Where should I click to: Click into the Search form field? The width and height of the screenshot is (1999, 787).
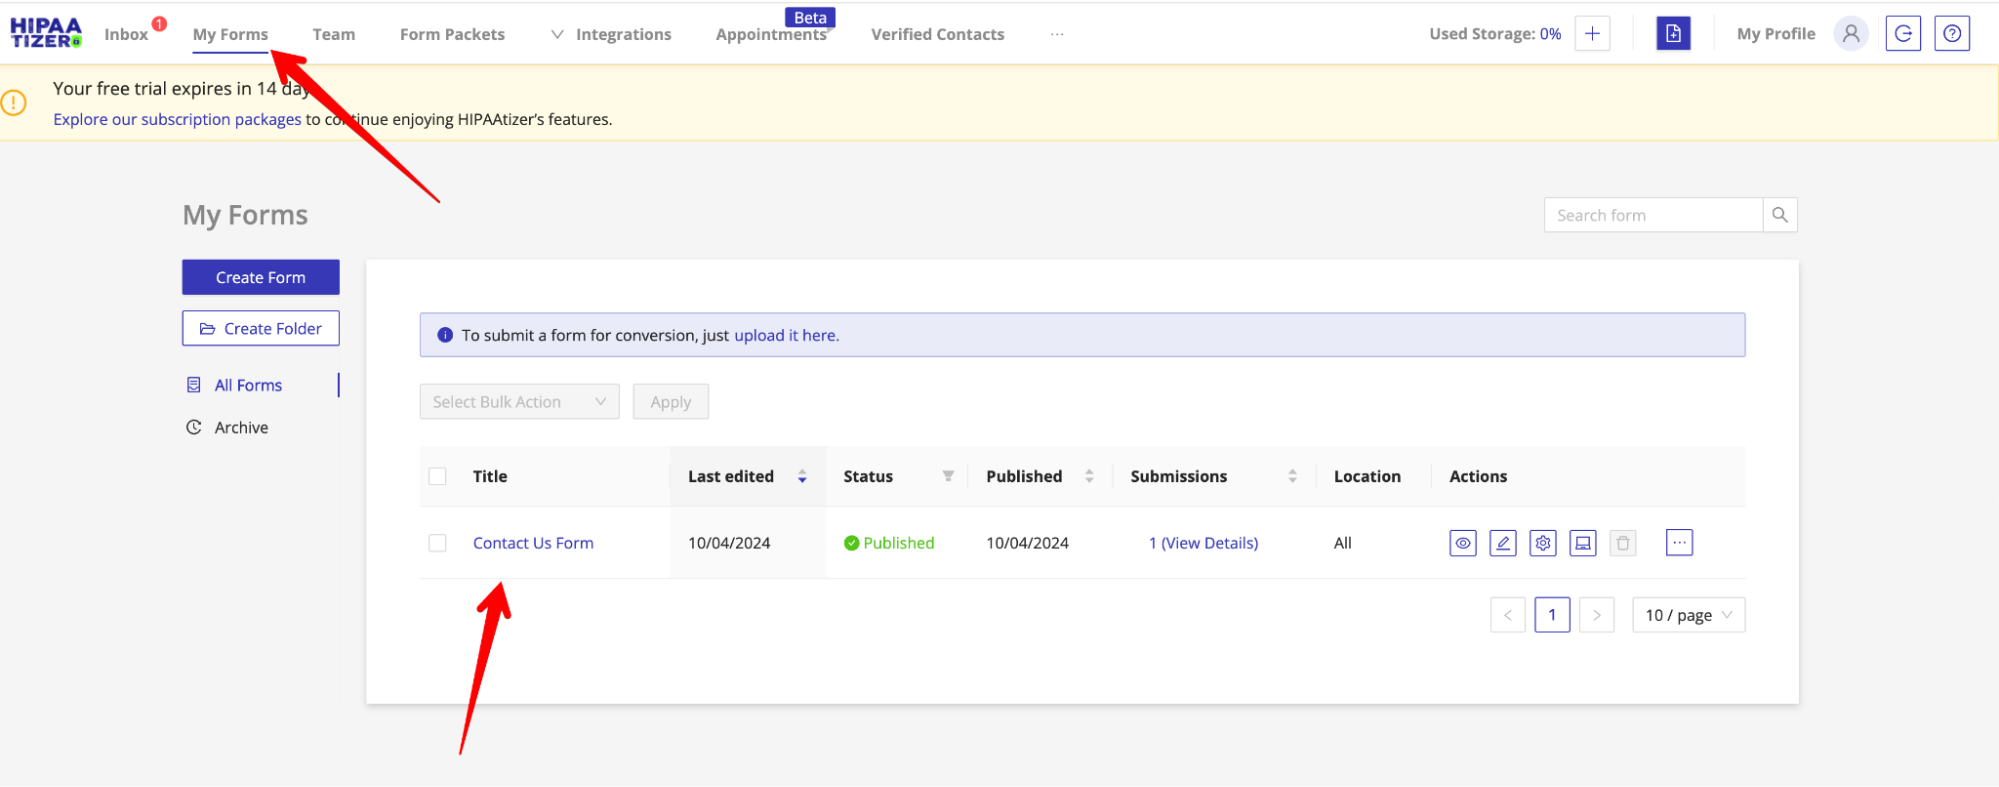(x=1652, y=215)
